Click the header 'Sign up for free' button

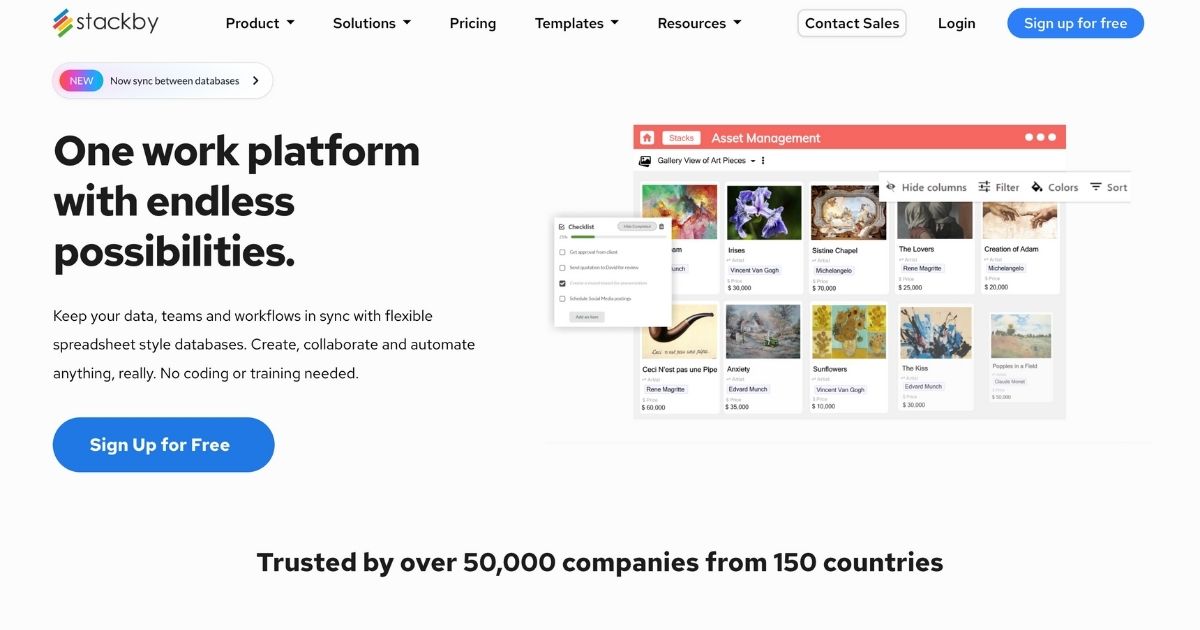point(1075,23)
